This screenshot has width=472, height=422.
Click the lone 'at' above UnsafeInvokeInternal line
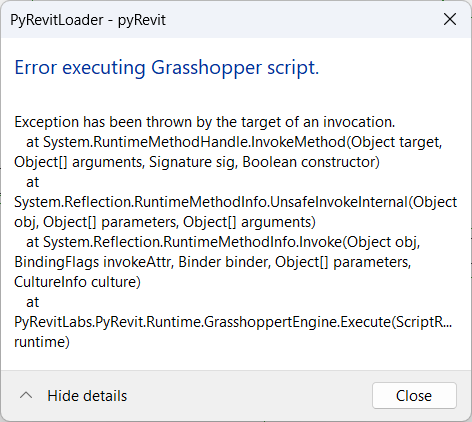click(33, 182)
